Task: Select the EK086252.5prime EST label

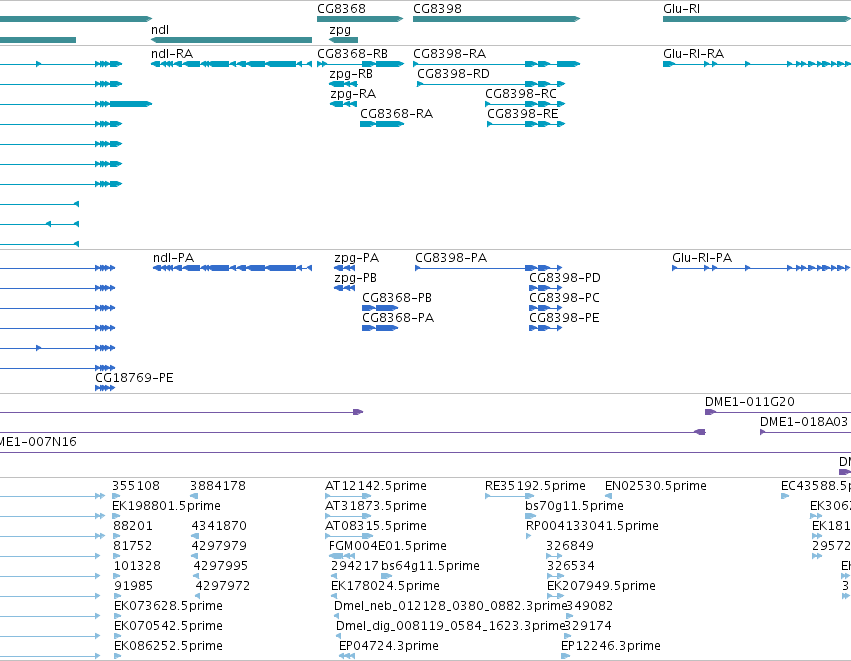Action: pos(168,646)
